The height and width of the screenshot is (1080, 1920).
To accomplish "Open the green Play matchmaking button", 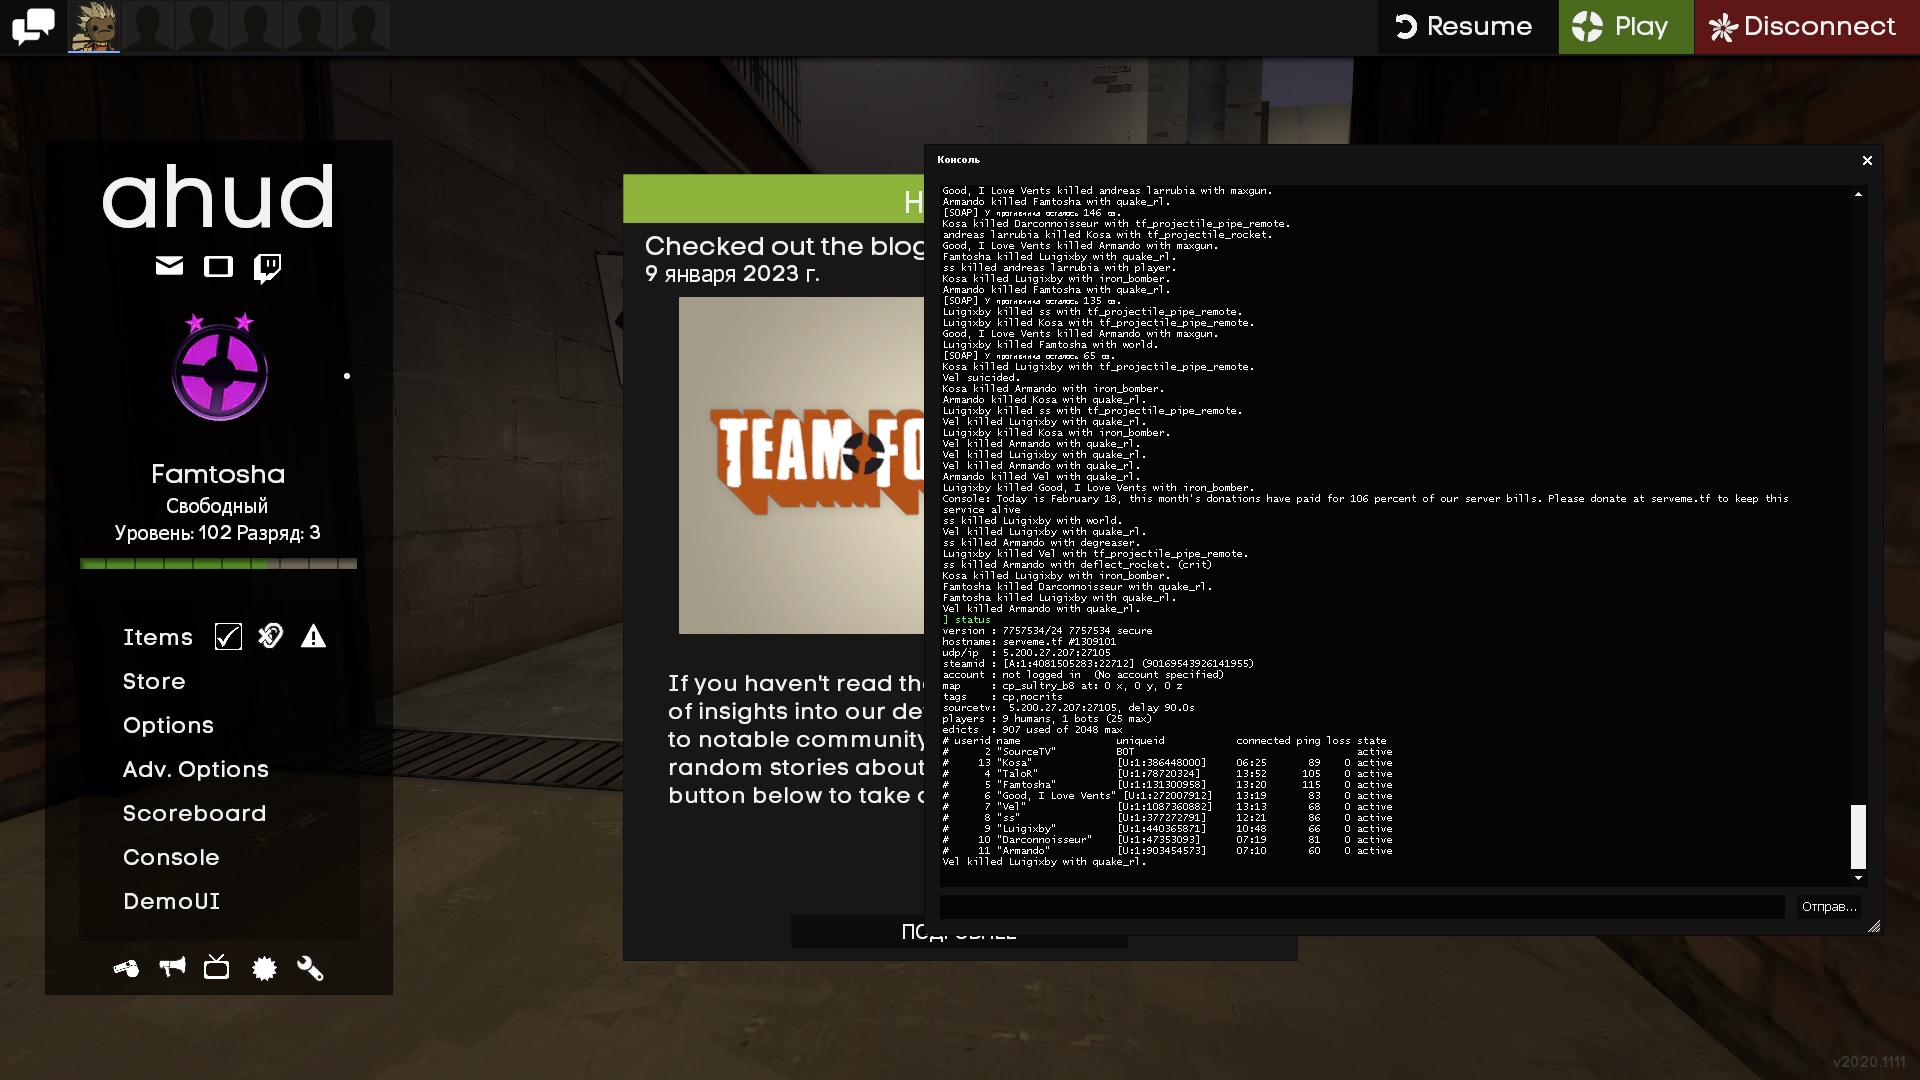I will pos(1625,26).
